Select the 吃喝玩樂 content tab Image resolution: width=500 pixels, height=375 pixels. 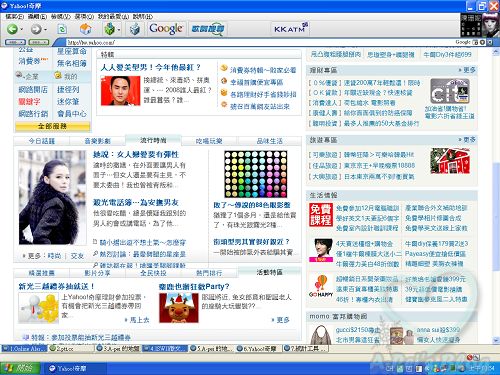[209, 141]
